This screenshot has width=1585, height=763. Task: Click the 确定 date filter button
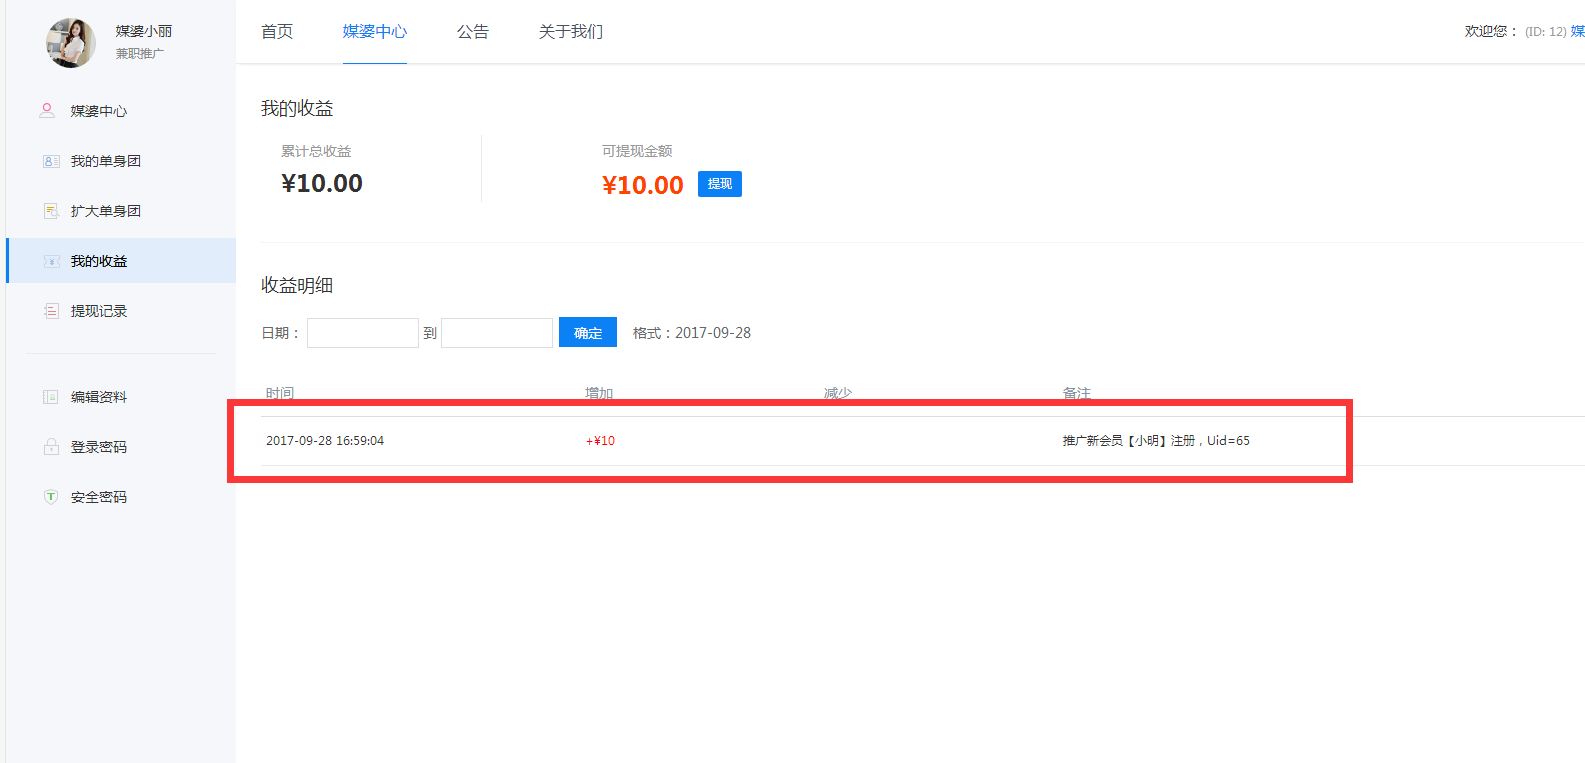click(588, 333)
